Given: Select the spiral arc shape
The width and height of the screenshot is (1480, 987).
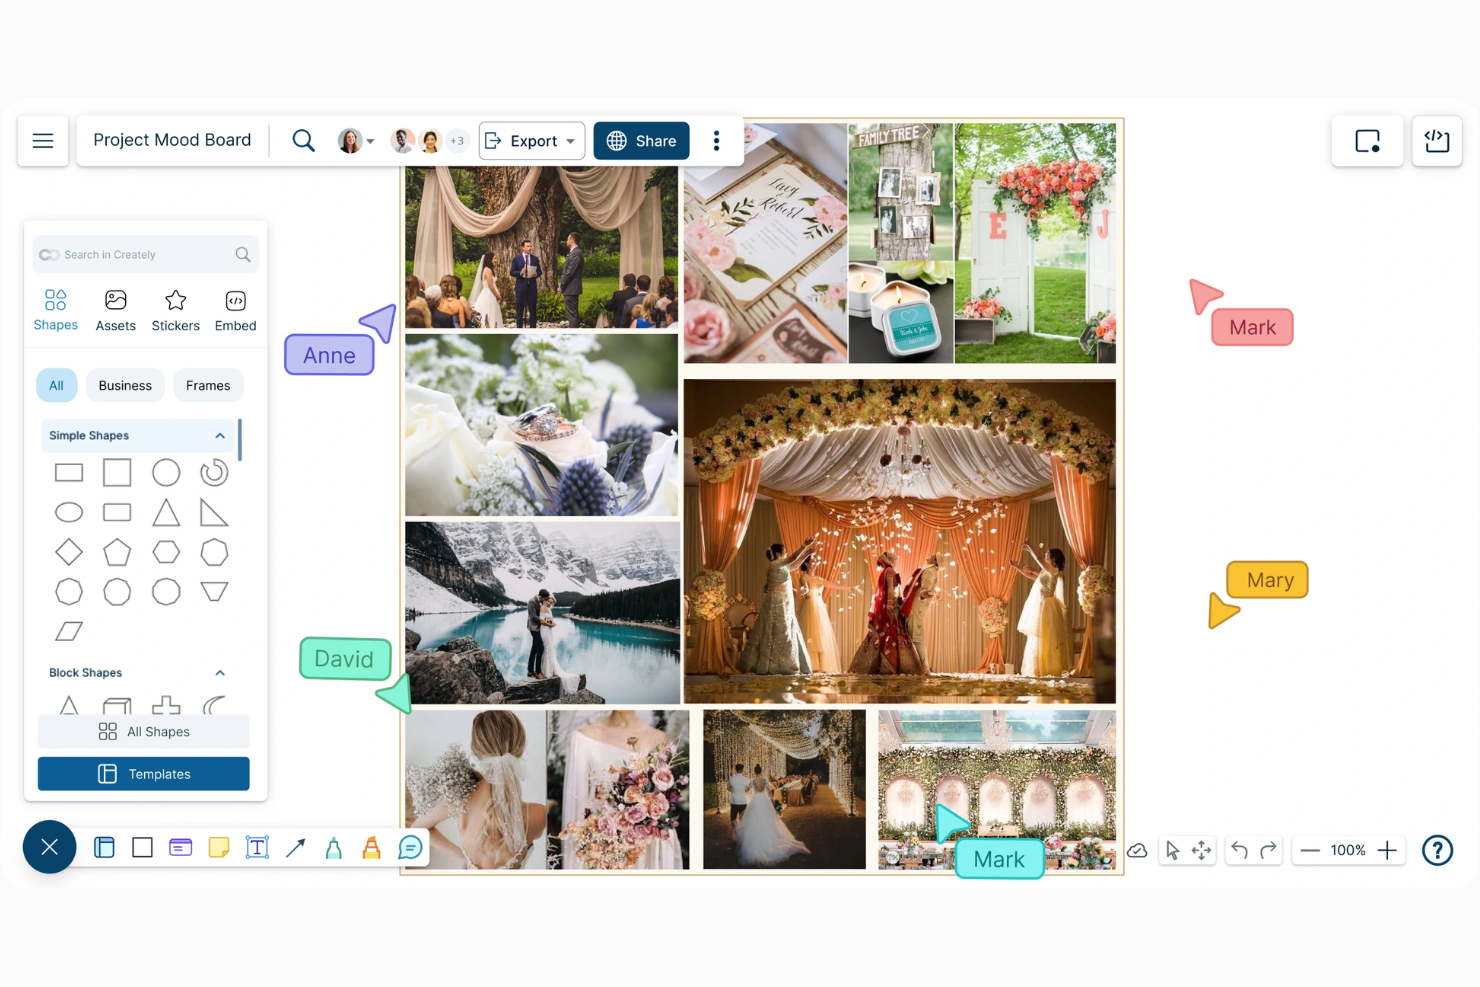Looking at the screenshot, I should coord(214,472).
